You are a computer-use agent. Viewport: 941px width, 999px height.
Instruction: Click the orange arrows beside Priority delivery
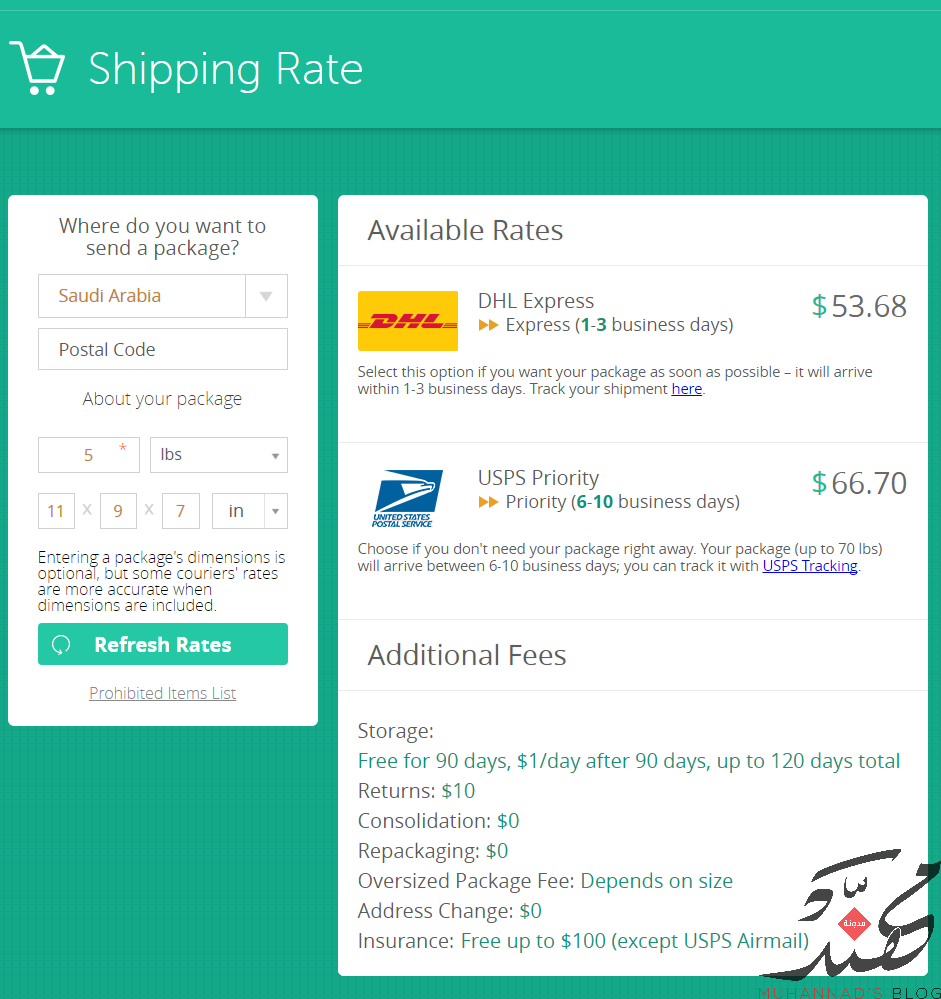(488, 502)
